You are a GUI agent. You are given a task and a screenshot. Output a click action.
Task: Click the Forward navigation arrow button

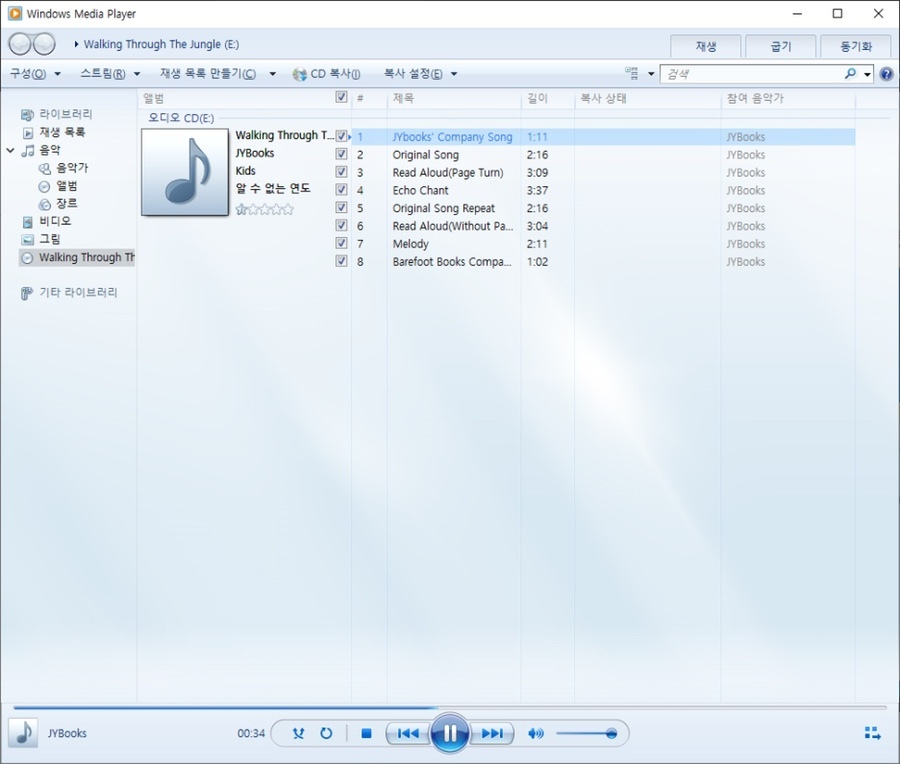coord(44,44)
